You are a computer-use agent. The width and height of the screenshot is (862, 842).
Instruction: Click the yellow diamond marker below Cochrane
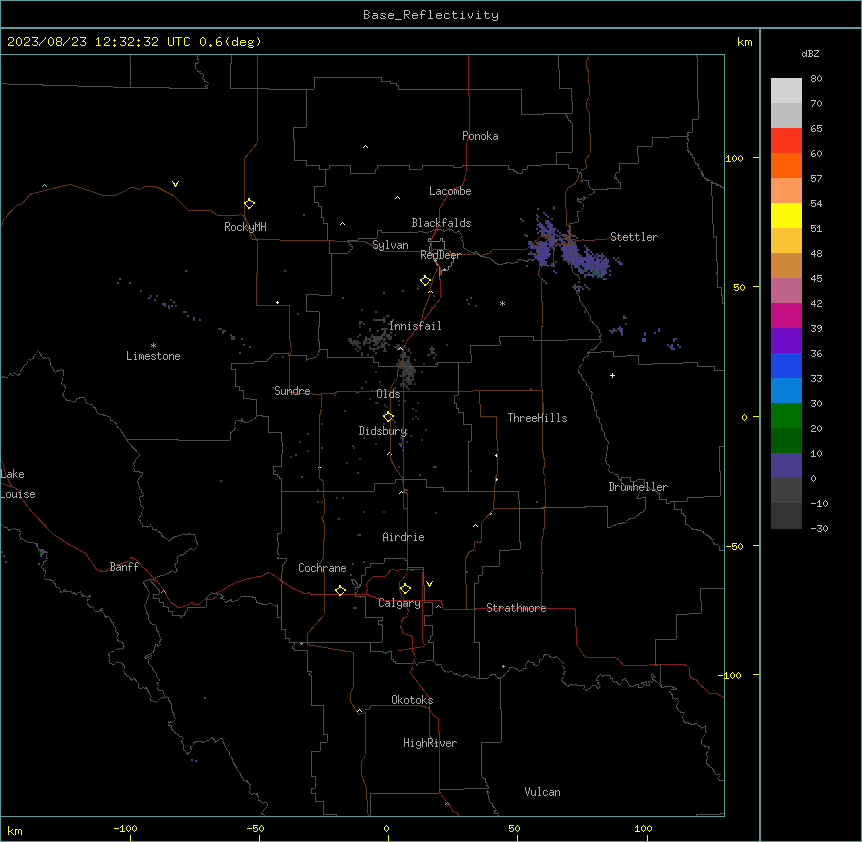pos(340,590)
